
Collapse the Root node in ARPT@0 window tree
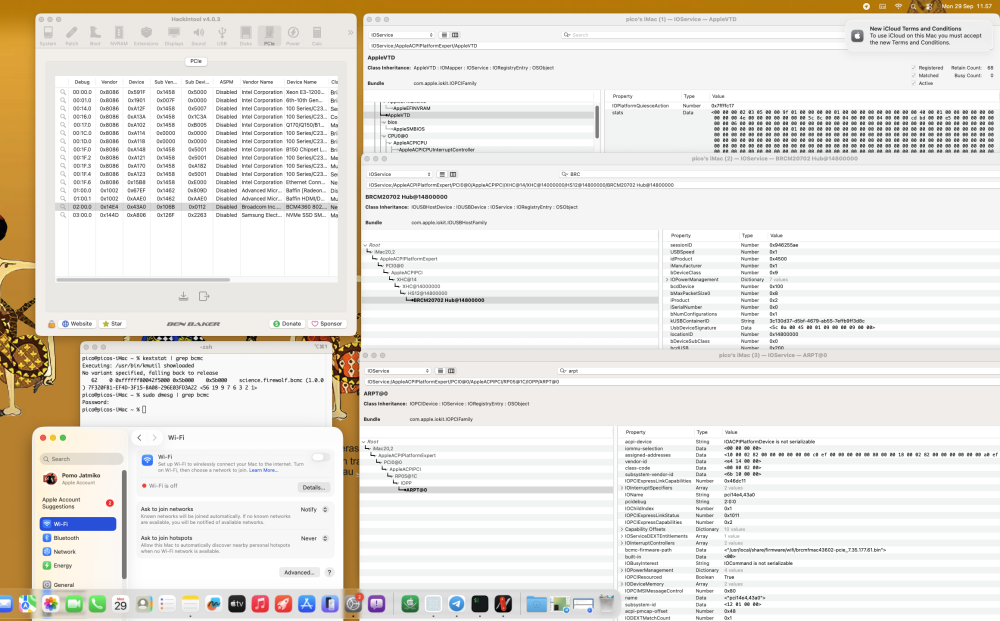pyautogui.click(x=364, y=441)
